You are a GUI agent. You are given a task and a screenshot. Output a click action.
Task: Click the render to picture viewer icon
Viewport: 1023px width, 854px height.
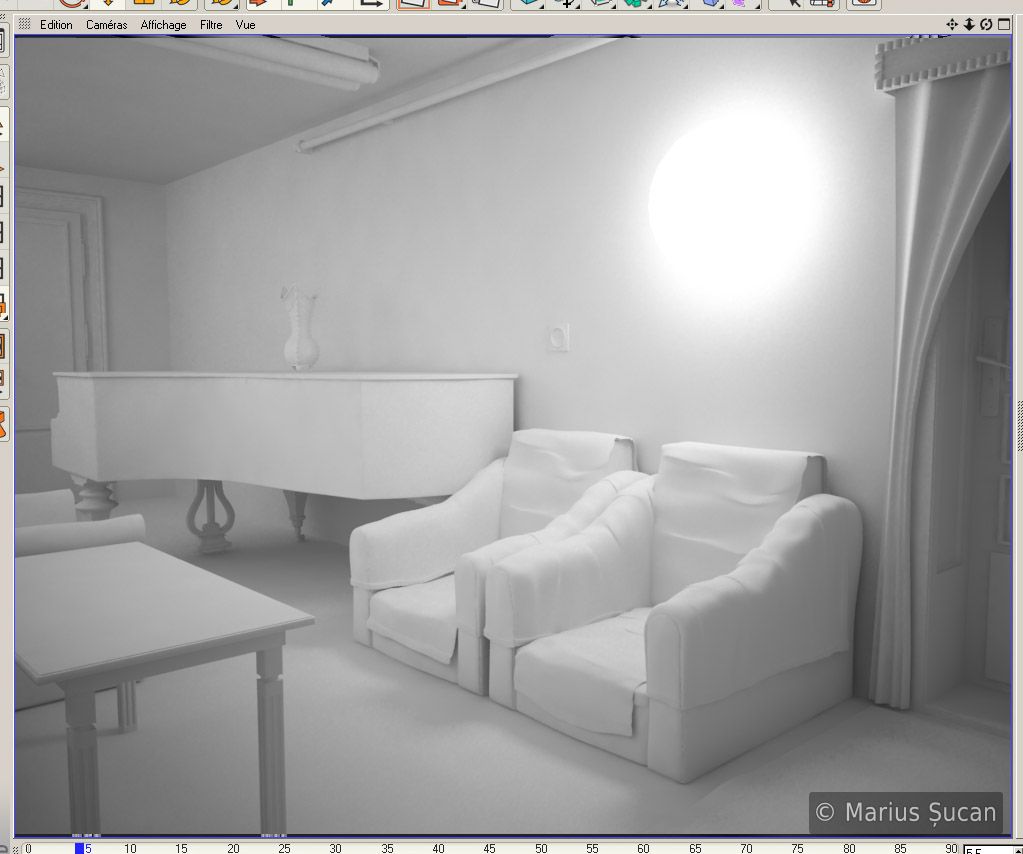[449, 3]
